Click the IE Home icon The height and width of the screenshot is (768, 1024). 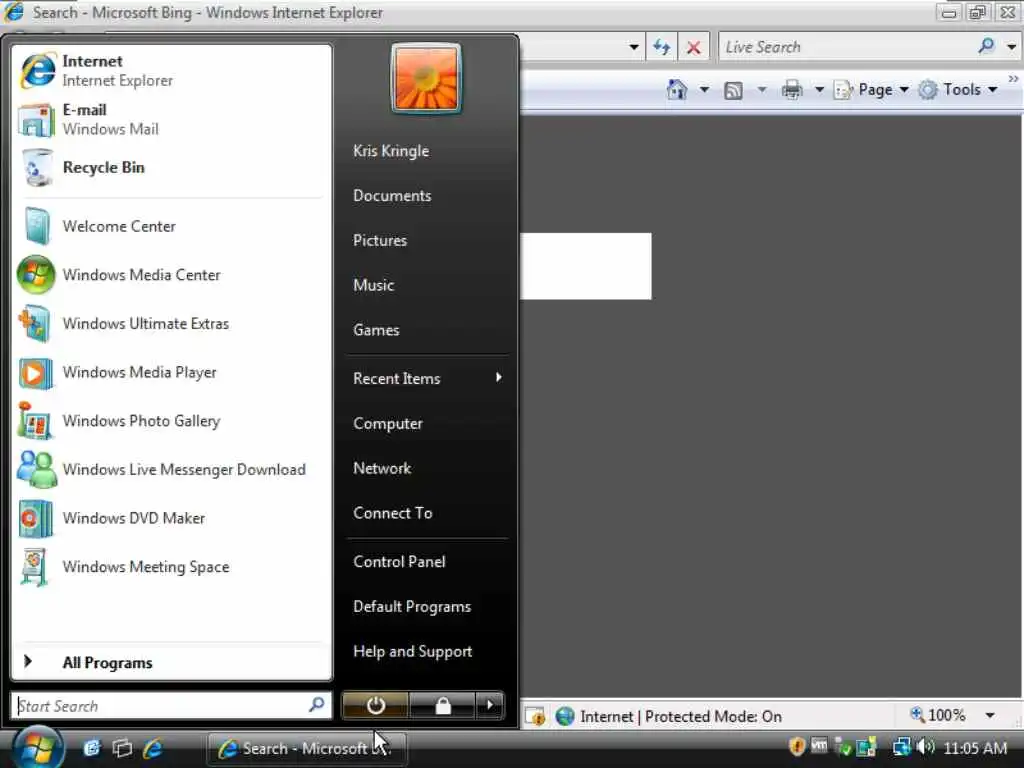677,89
